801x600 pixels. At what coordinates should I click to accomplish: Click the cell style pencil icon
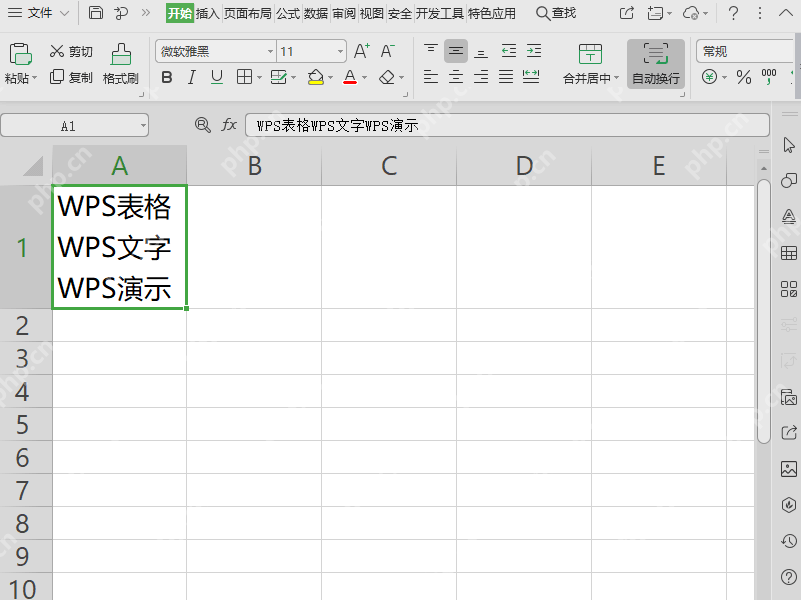pos(279,77)
